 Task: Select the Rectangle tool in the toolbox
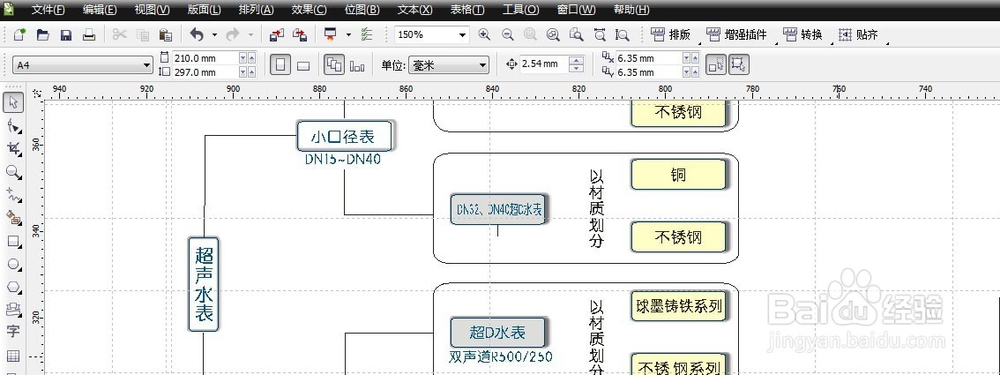click(13, 241)
